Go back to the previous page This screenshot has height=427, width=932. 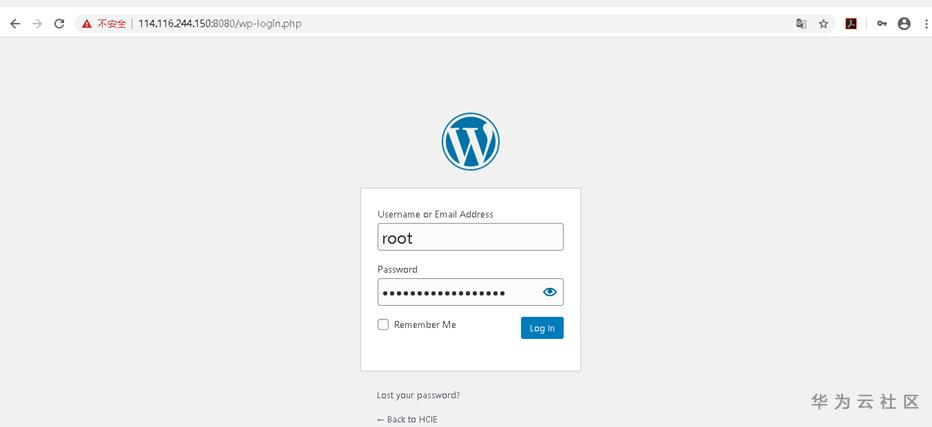pos(15,24)
